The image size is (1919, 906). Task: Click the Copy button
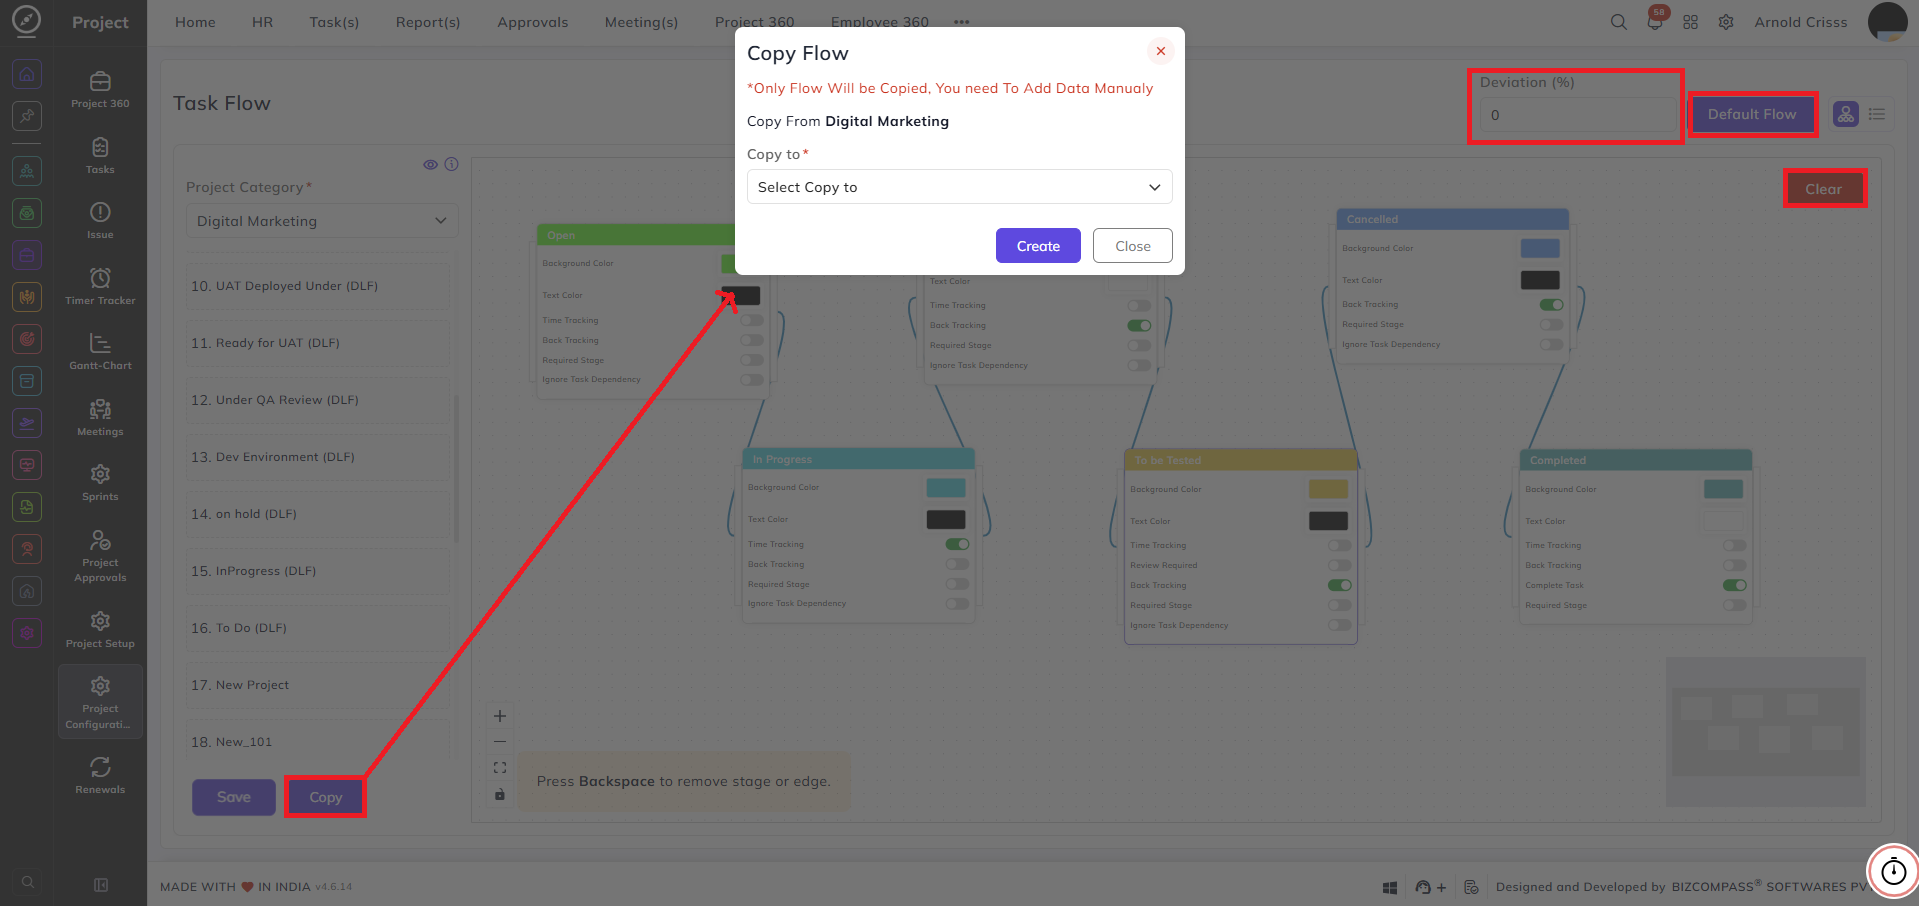click(x=325, y=797)
